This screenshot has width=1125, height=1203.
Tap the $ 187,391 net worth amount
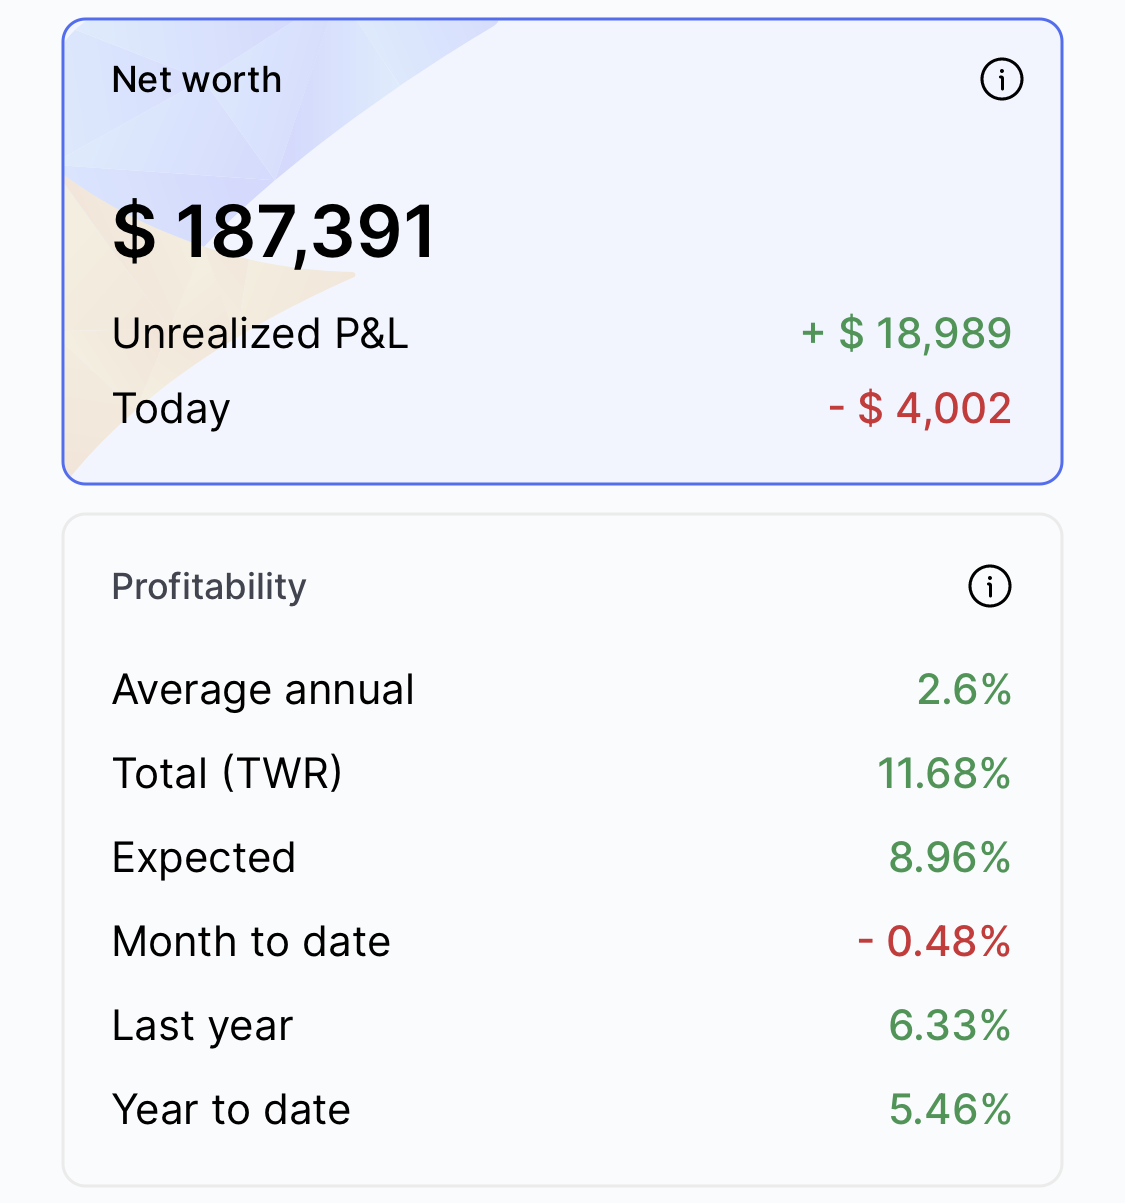[274, 232]
